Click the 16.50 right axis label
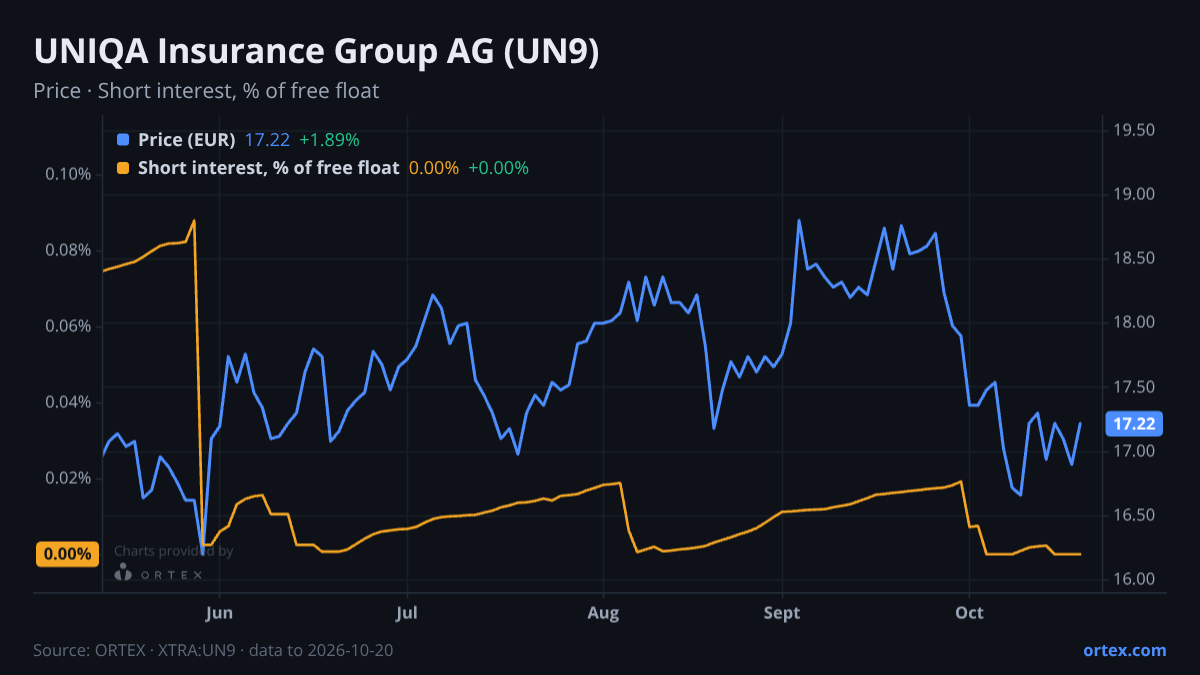 pyautogui.click(x=1135, y=515)
